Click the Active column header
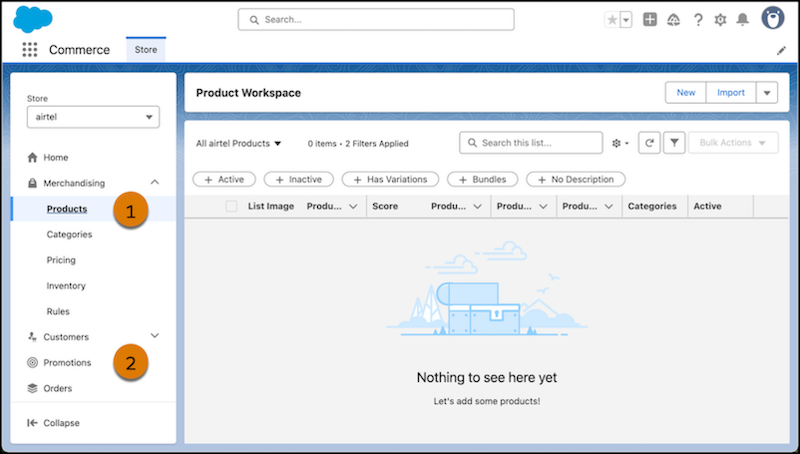 (x=707, y=206)
